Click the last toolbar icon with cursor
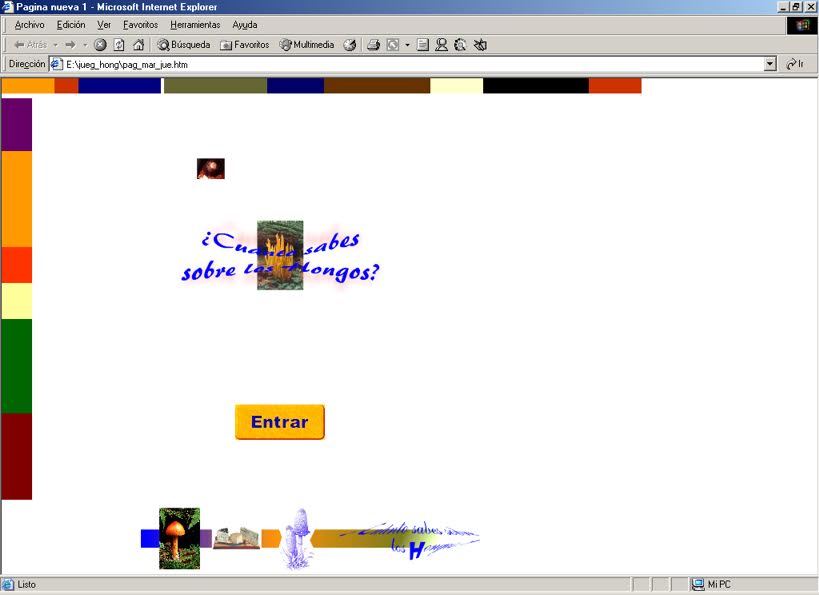 coord(480,45)
